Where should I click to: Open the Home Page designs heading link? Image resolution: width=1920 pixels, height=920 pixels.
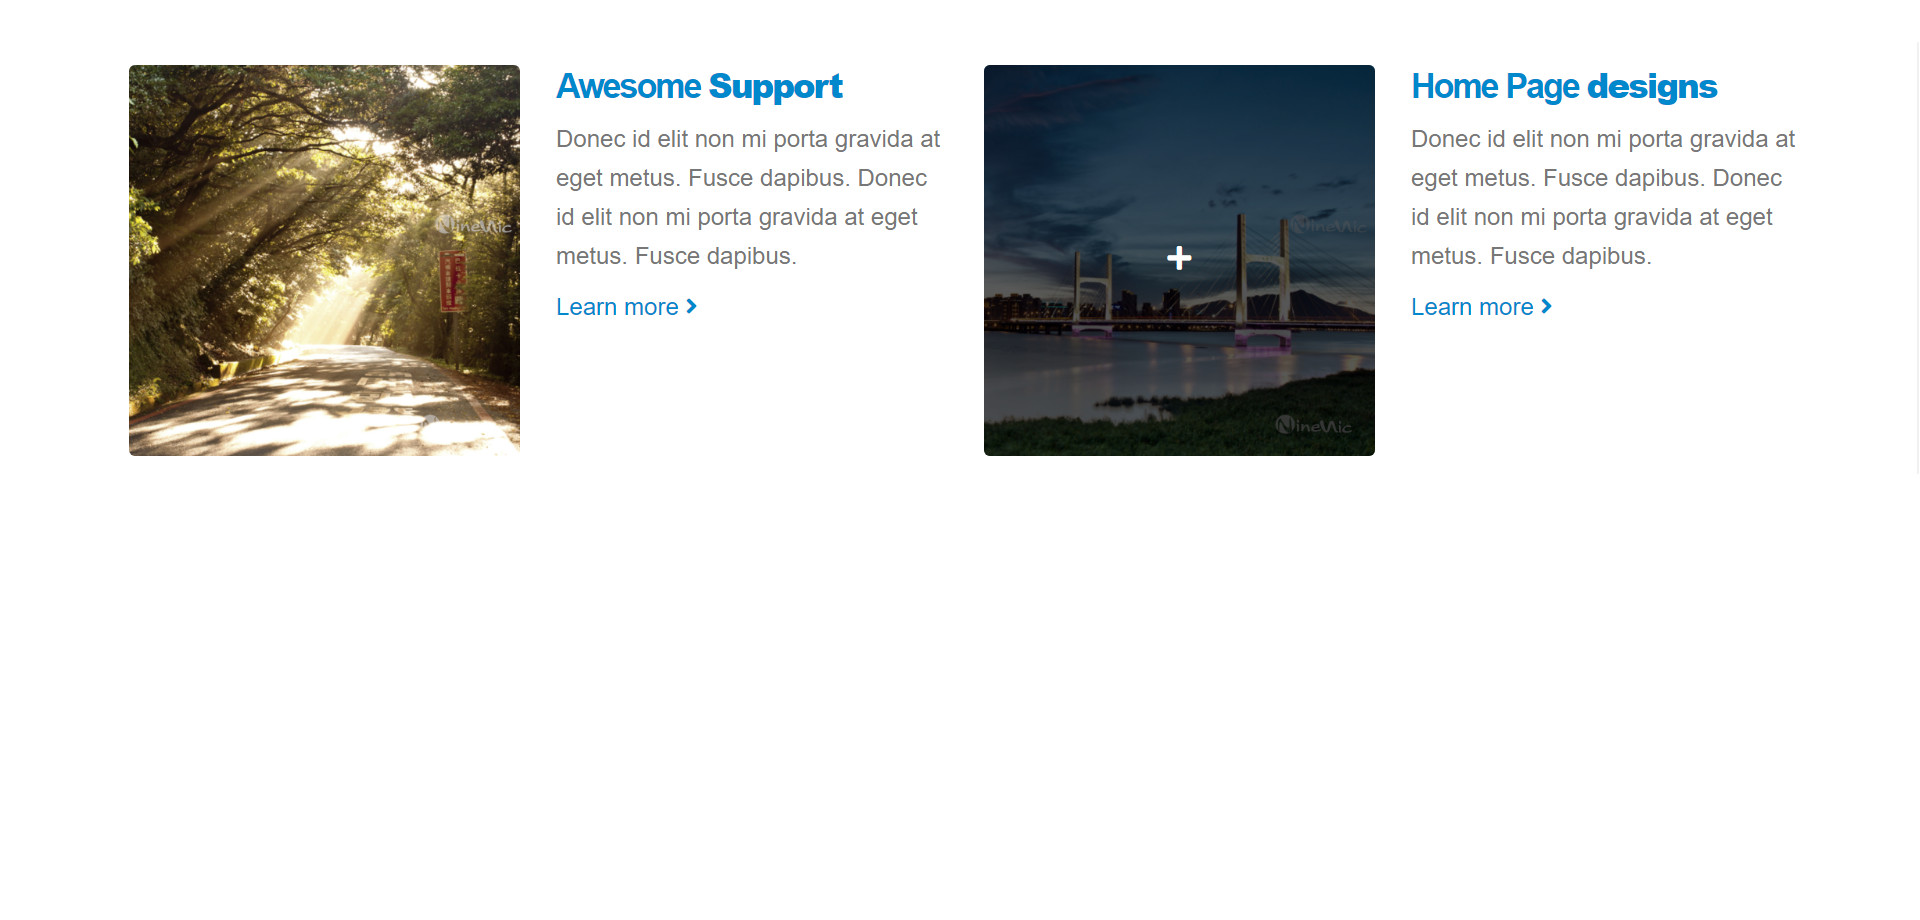(1564, 87)
